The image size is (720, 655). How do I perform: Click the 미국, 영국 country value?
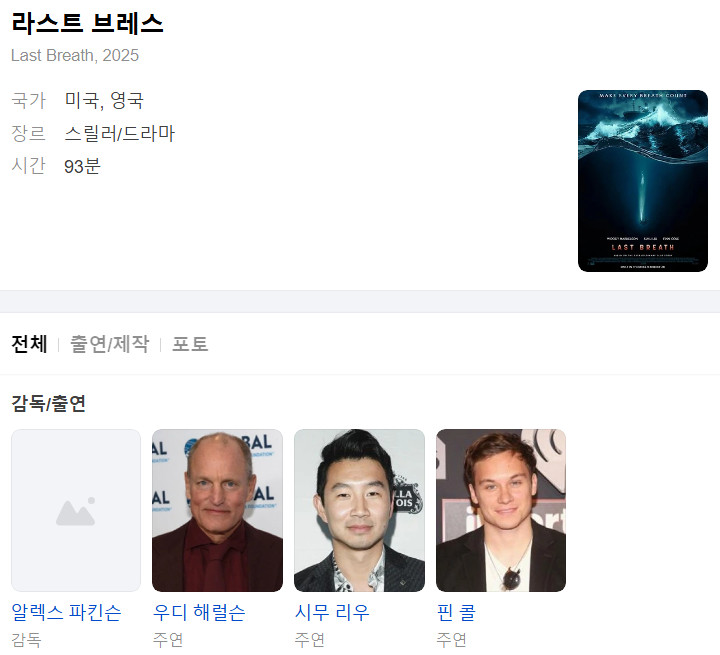pyautogui.click(x=104, y=100)
